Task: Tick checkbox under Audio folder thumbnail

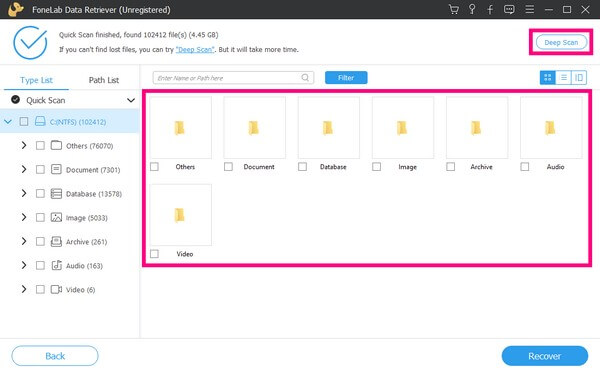Action: point(525,166)
